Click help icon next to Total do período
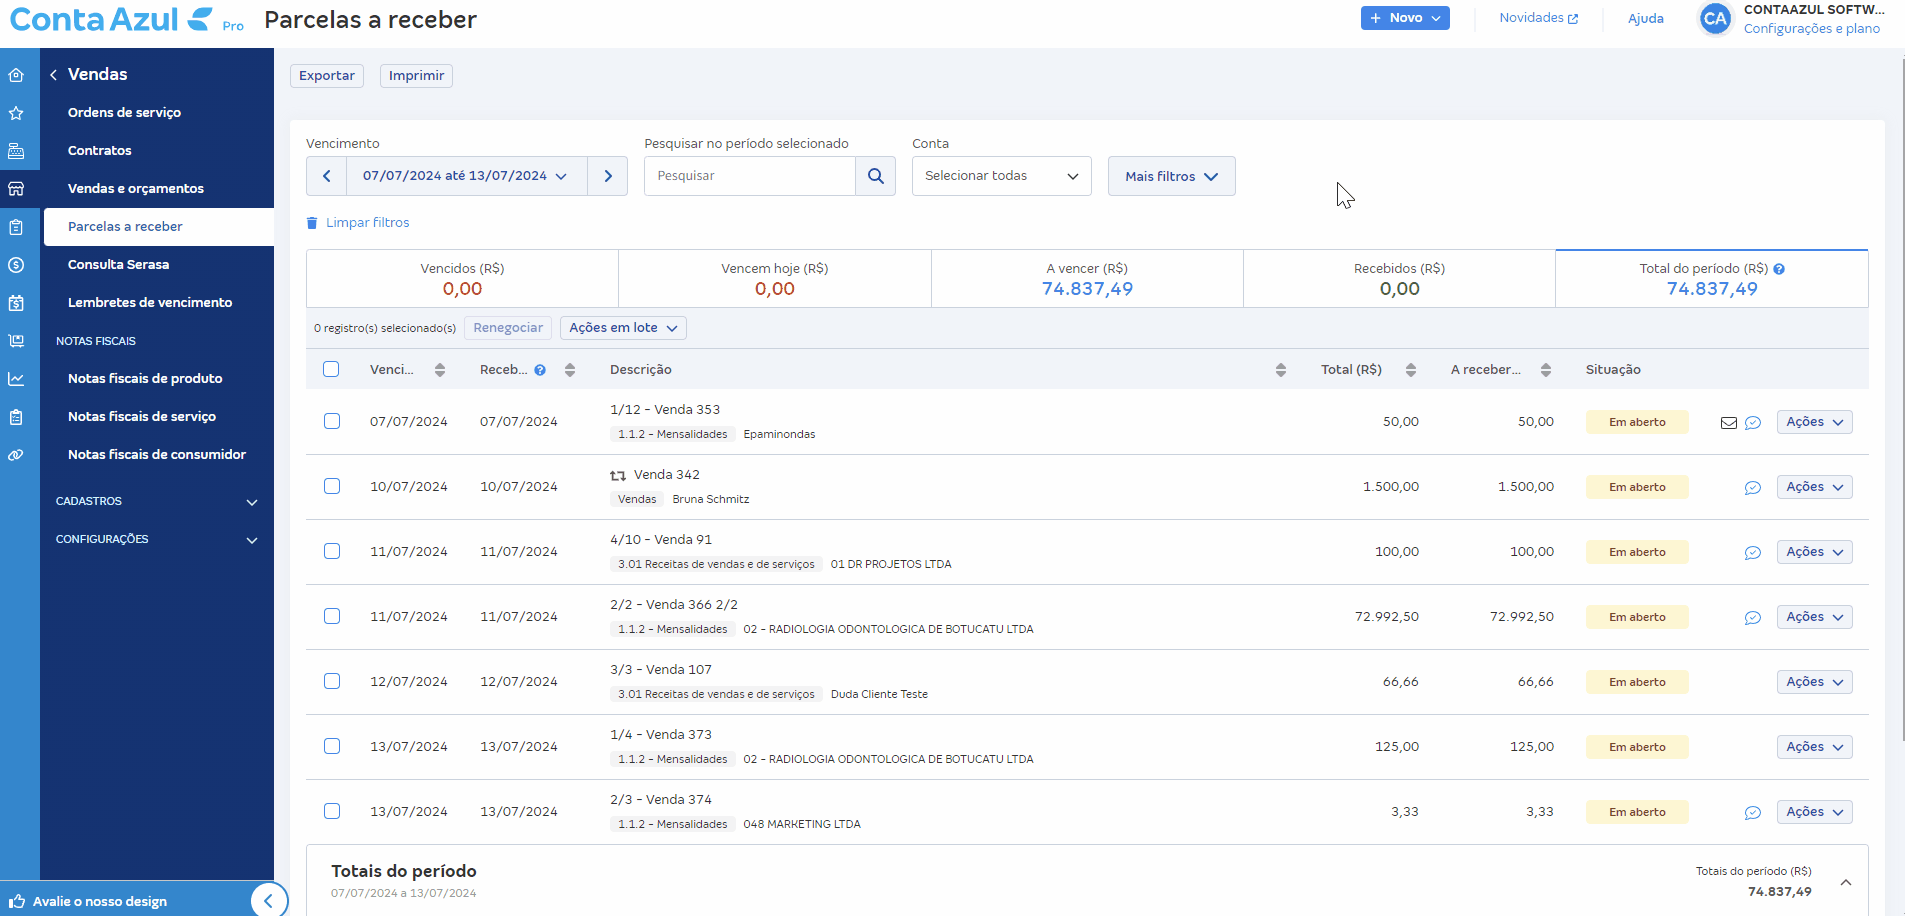 (x=1779, y=269)
